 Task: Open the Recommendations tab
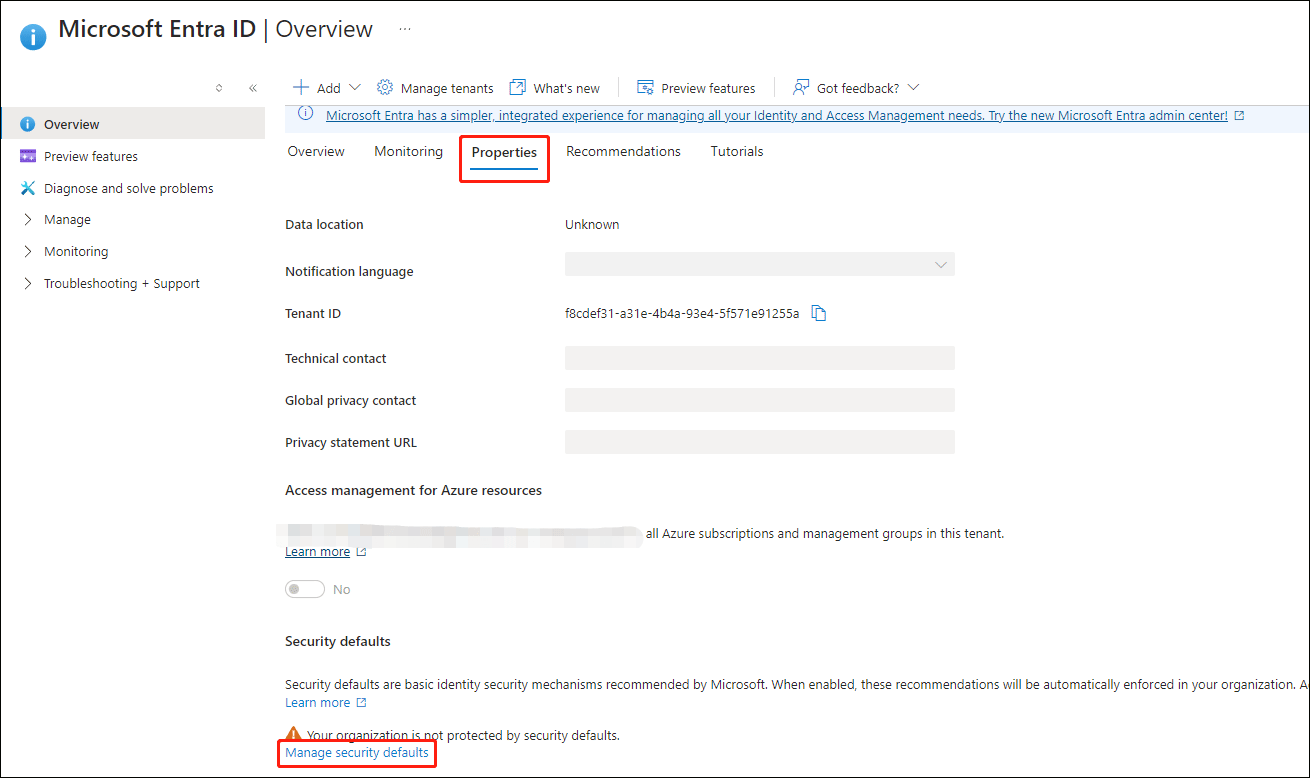tap(623, 151)
